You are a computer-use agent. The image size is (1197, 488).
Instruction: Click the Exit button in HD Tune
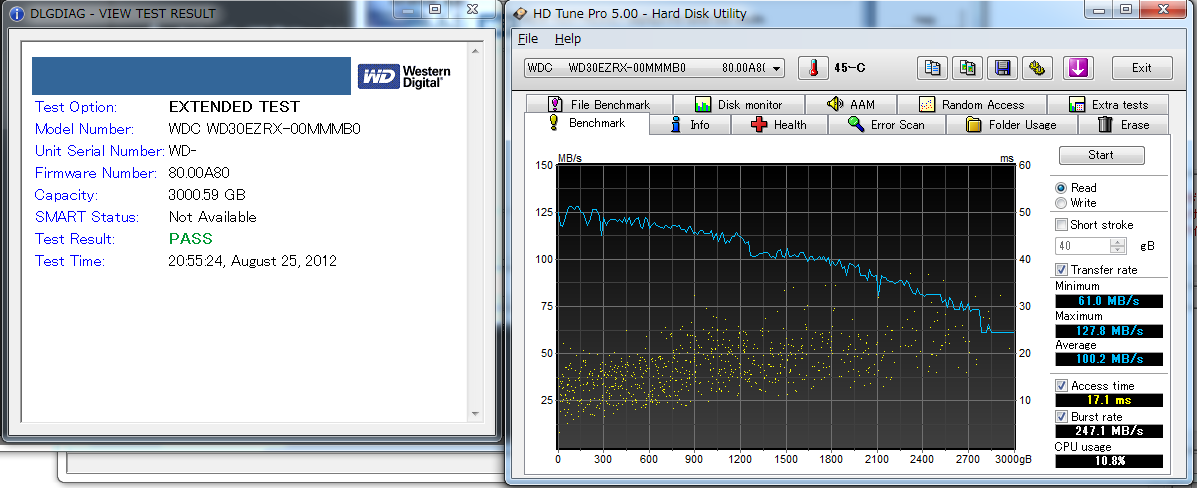(1141, 68)
